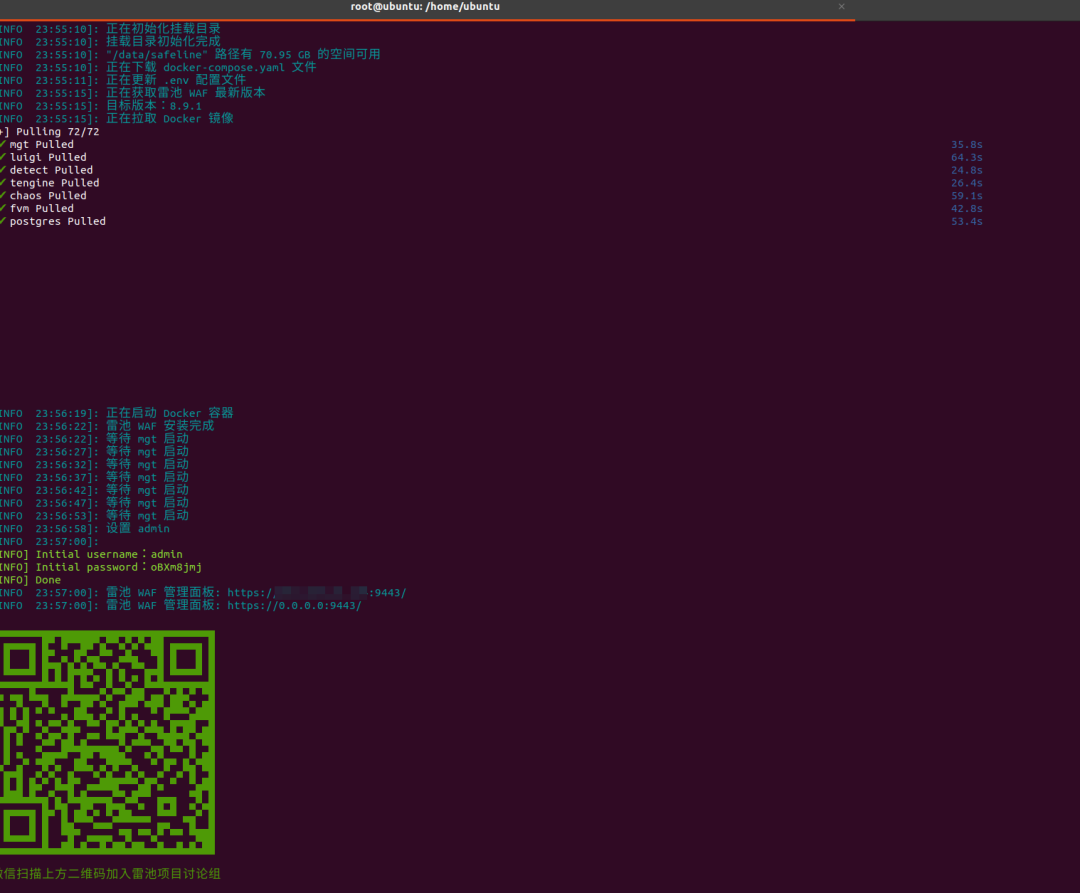Close the root@ubuntu terminal tab

(x=841, y=6)
